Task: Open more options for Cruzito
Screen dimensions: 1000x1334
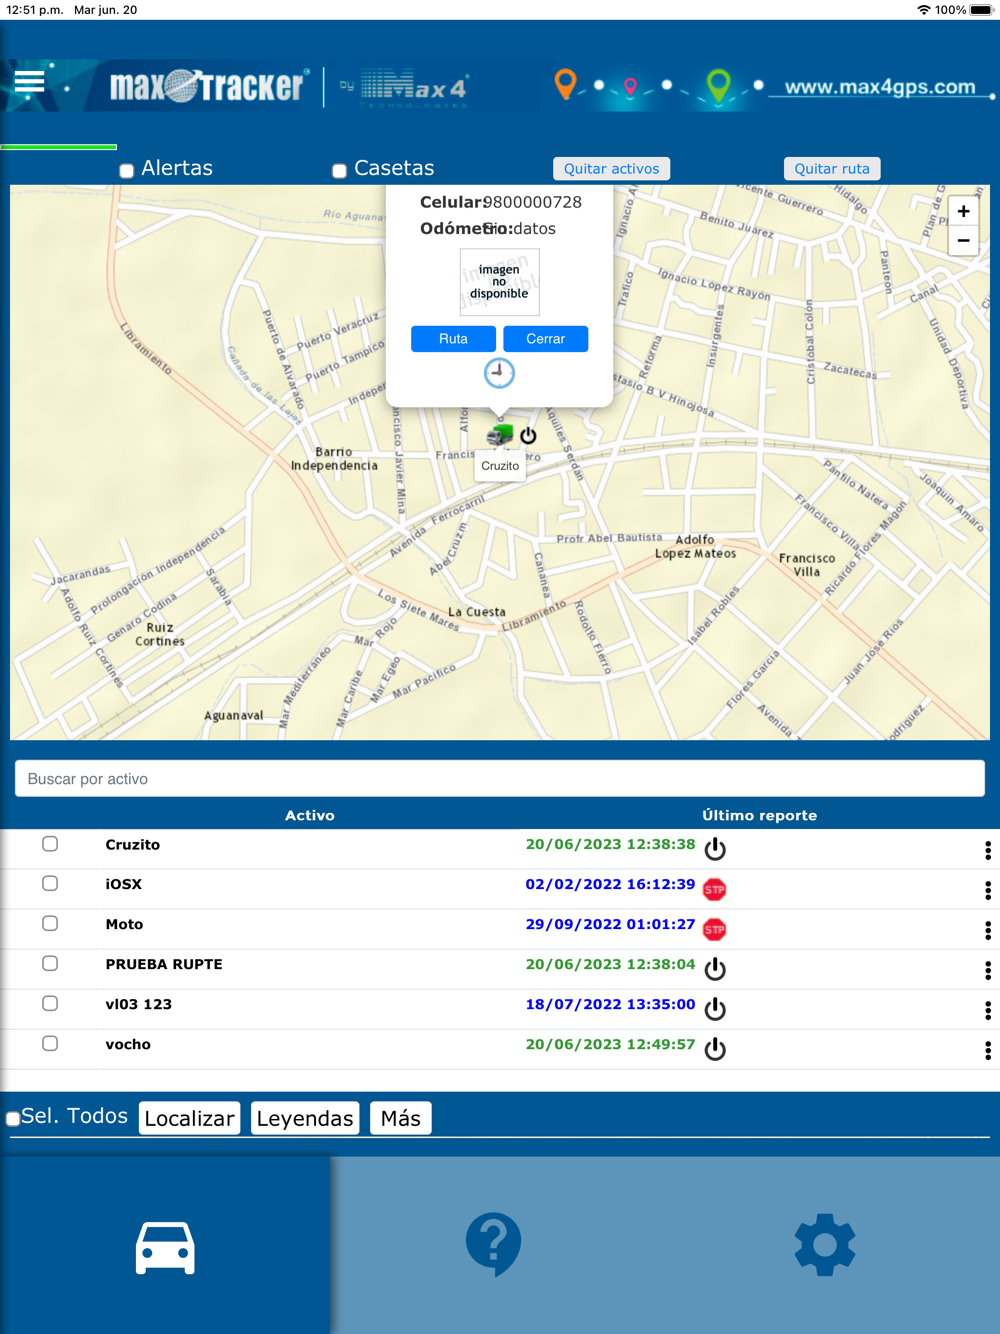Action: click(x=988, y=850)
